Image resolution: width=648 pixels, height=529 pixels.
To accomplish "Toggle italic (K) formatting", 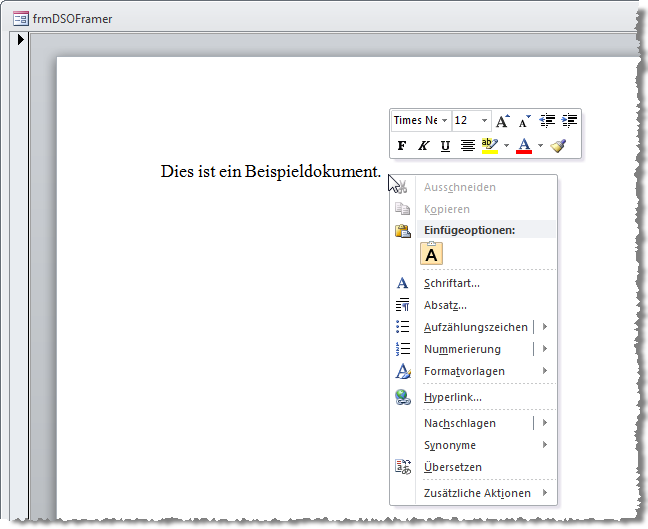I will click(423, 146).
